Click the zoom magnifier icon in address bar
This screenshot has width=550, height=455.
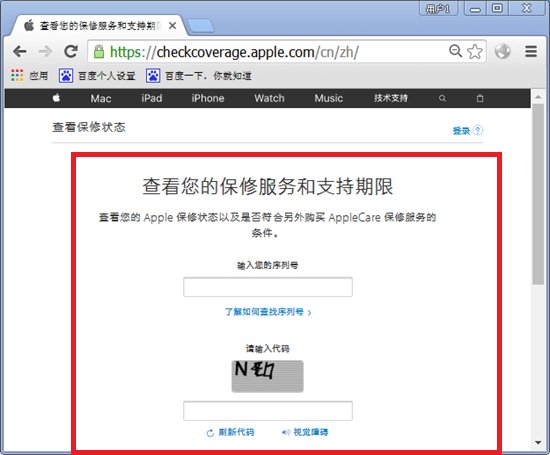tap(455, 51)
